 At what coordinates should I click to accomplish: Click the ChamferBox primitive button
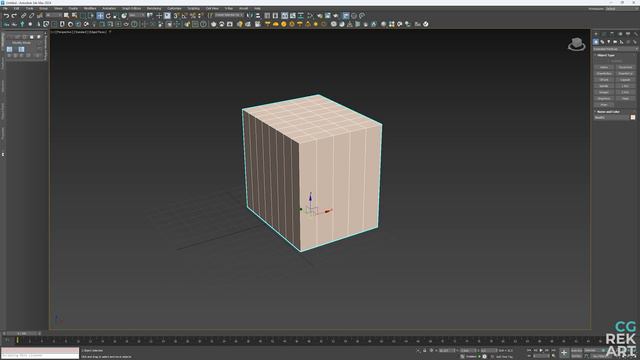tap(604, 73)
